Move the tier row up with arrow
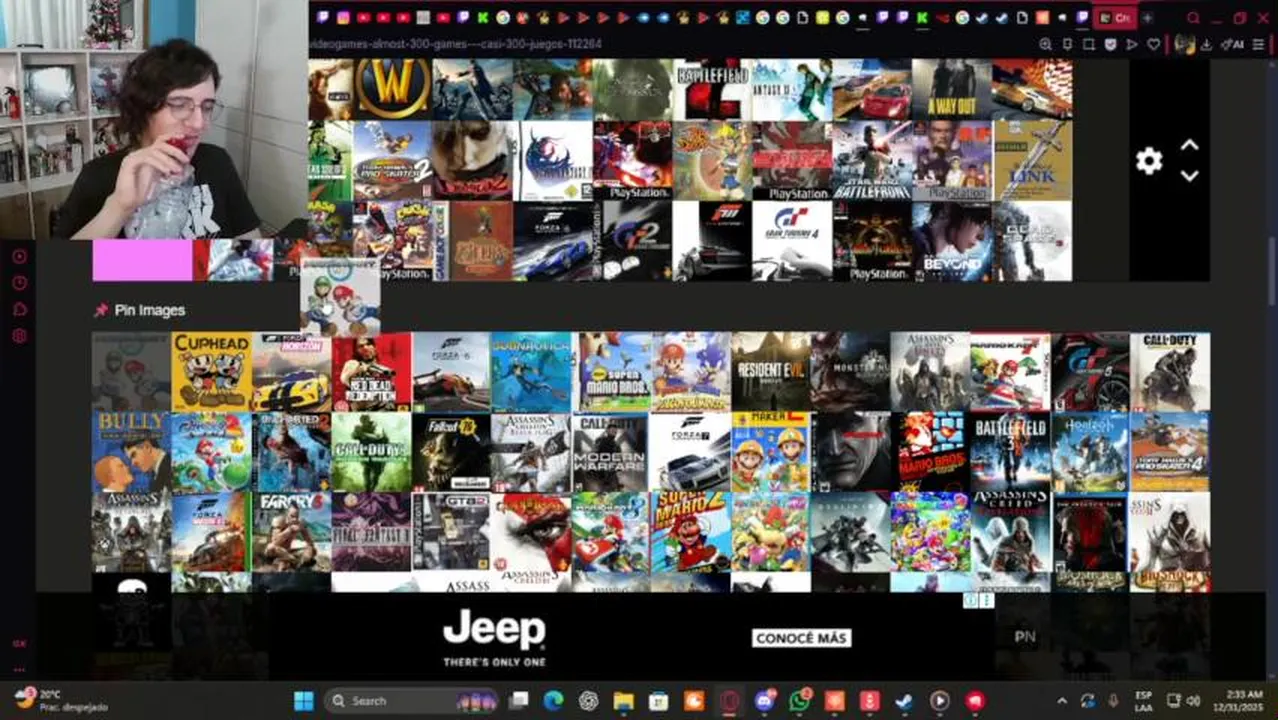 [1189, 146]
